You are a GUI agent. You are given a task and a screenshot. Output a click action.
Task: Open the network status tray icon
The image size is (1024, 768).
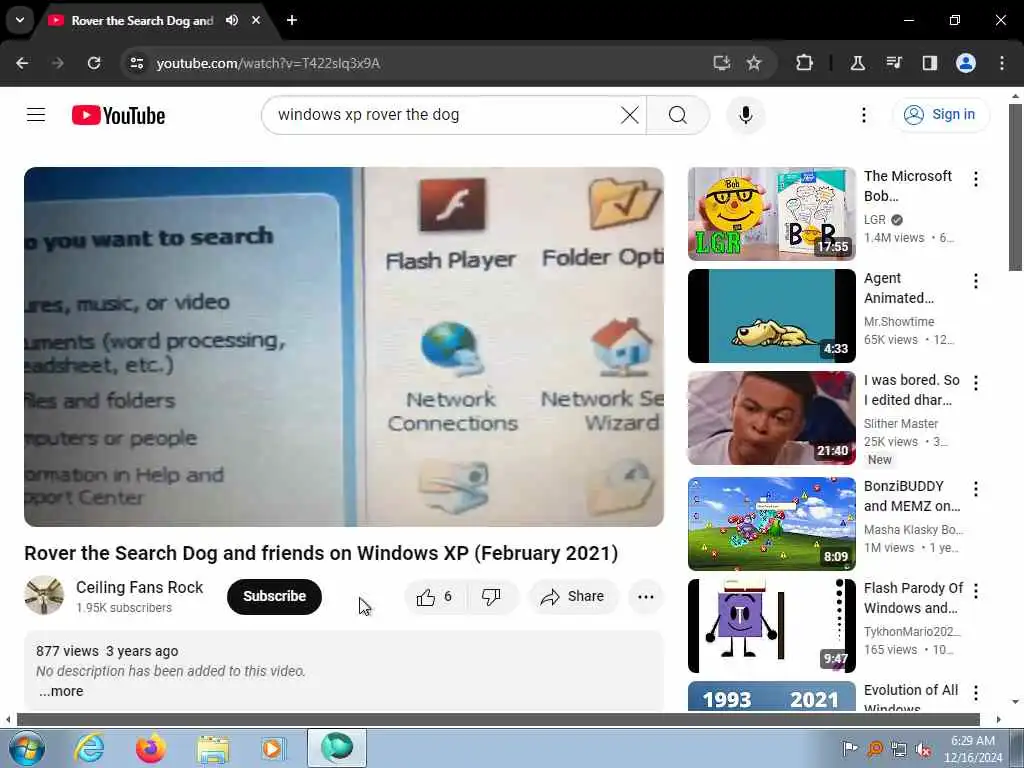click(899, 750)
